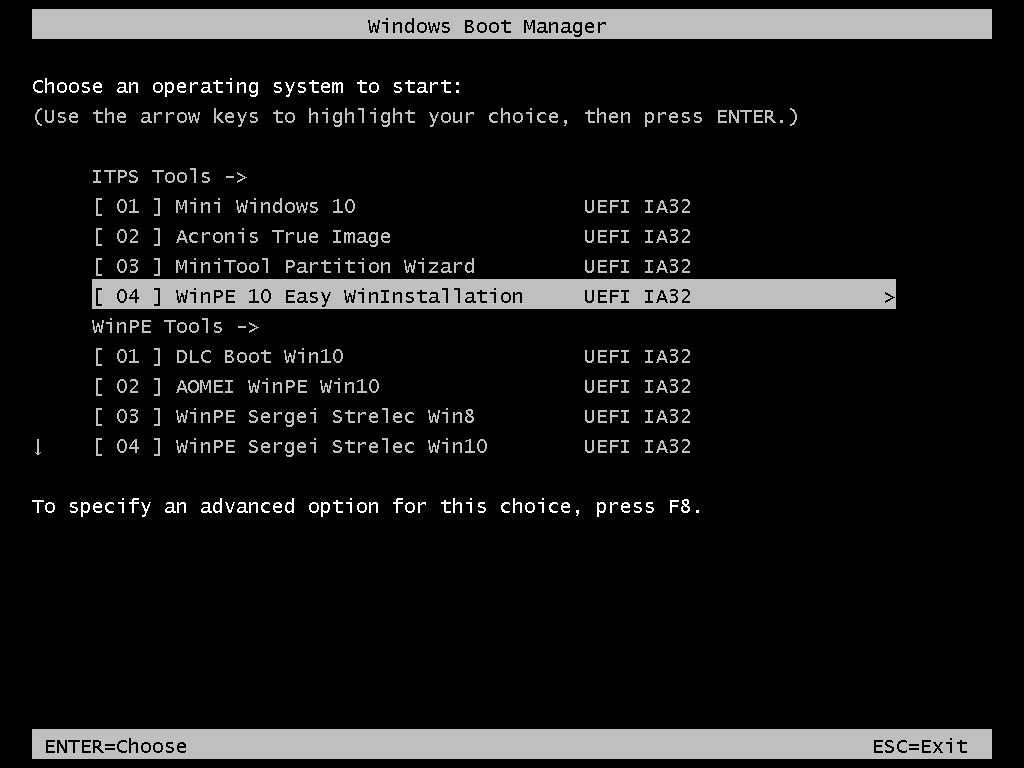Click the down arrow scroll indicator
Screen dimensions: 1024x768
click(38, 447)
